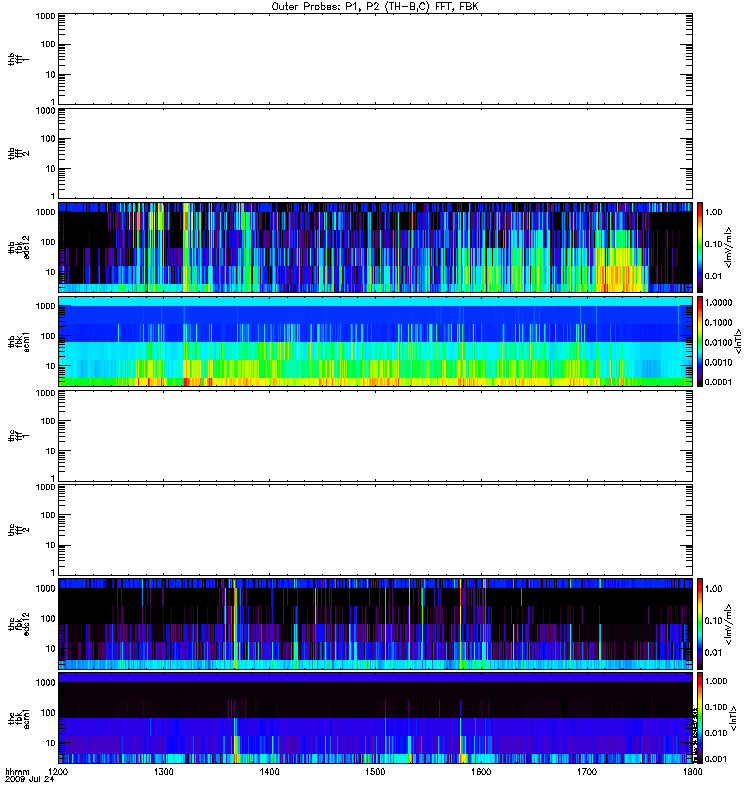Click the <|nT|> unit label beside thc scm1 bar
750x800 pixels.
click(x=733, y=718)
